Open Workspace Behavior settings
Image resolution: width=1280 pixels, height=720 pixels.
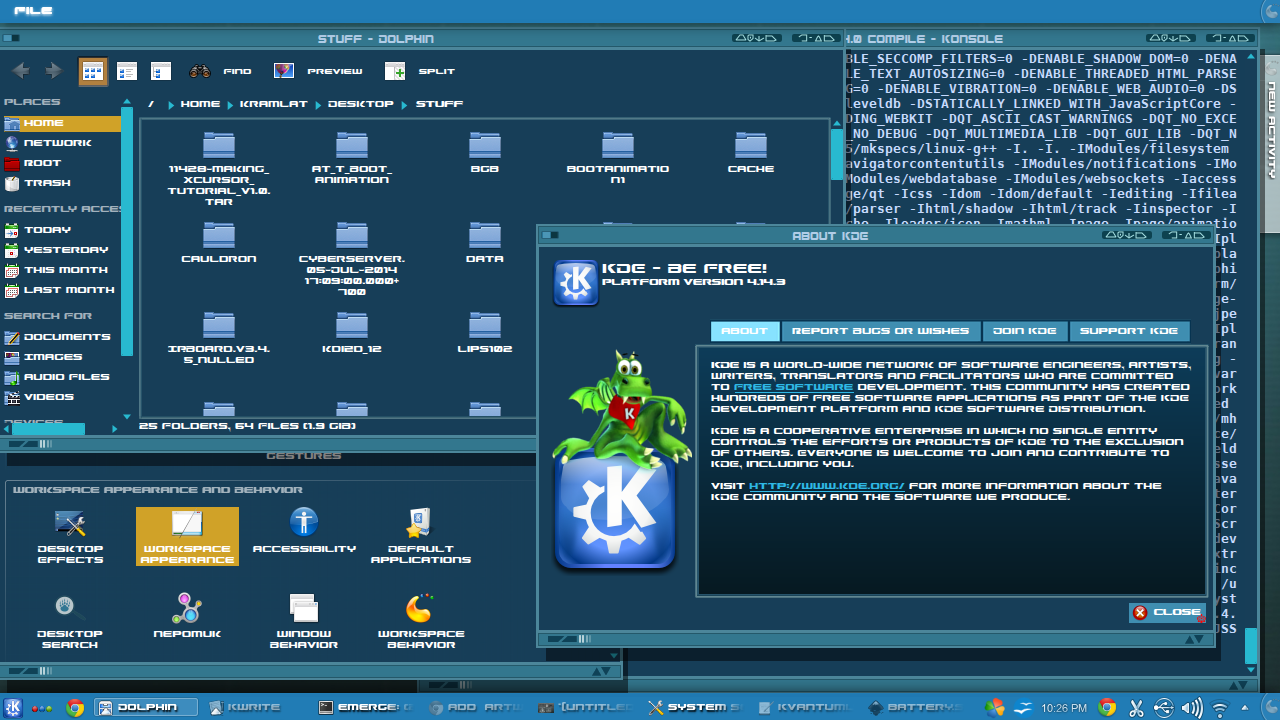[x=420, y=622]
